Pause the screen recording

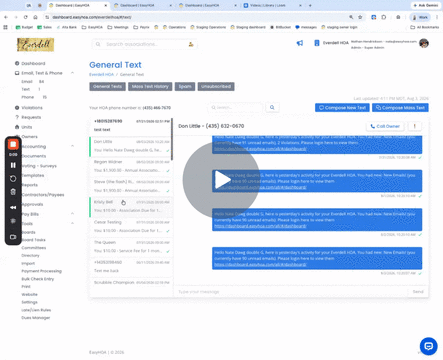coord(13,165)
